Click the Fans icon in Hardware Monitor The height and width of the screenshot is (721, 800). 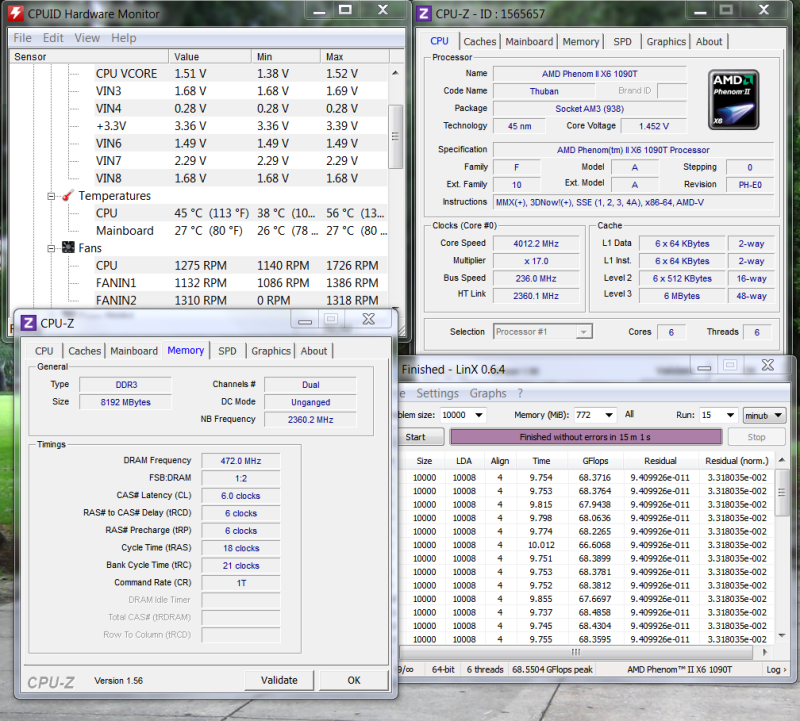point(68,248)
